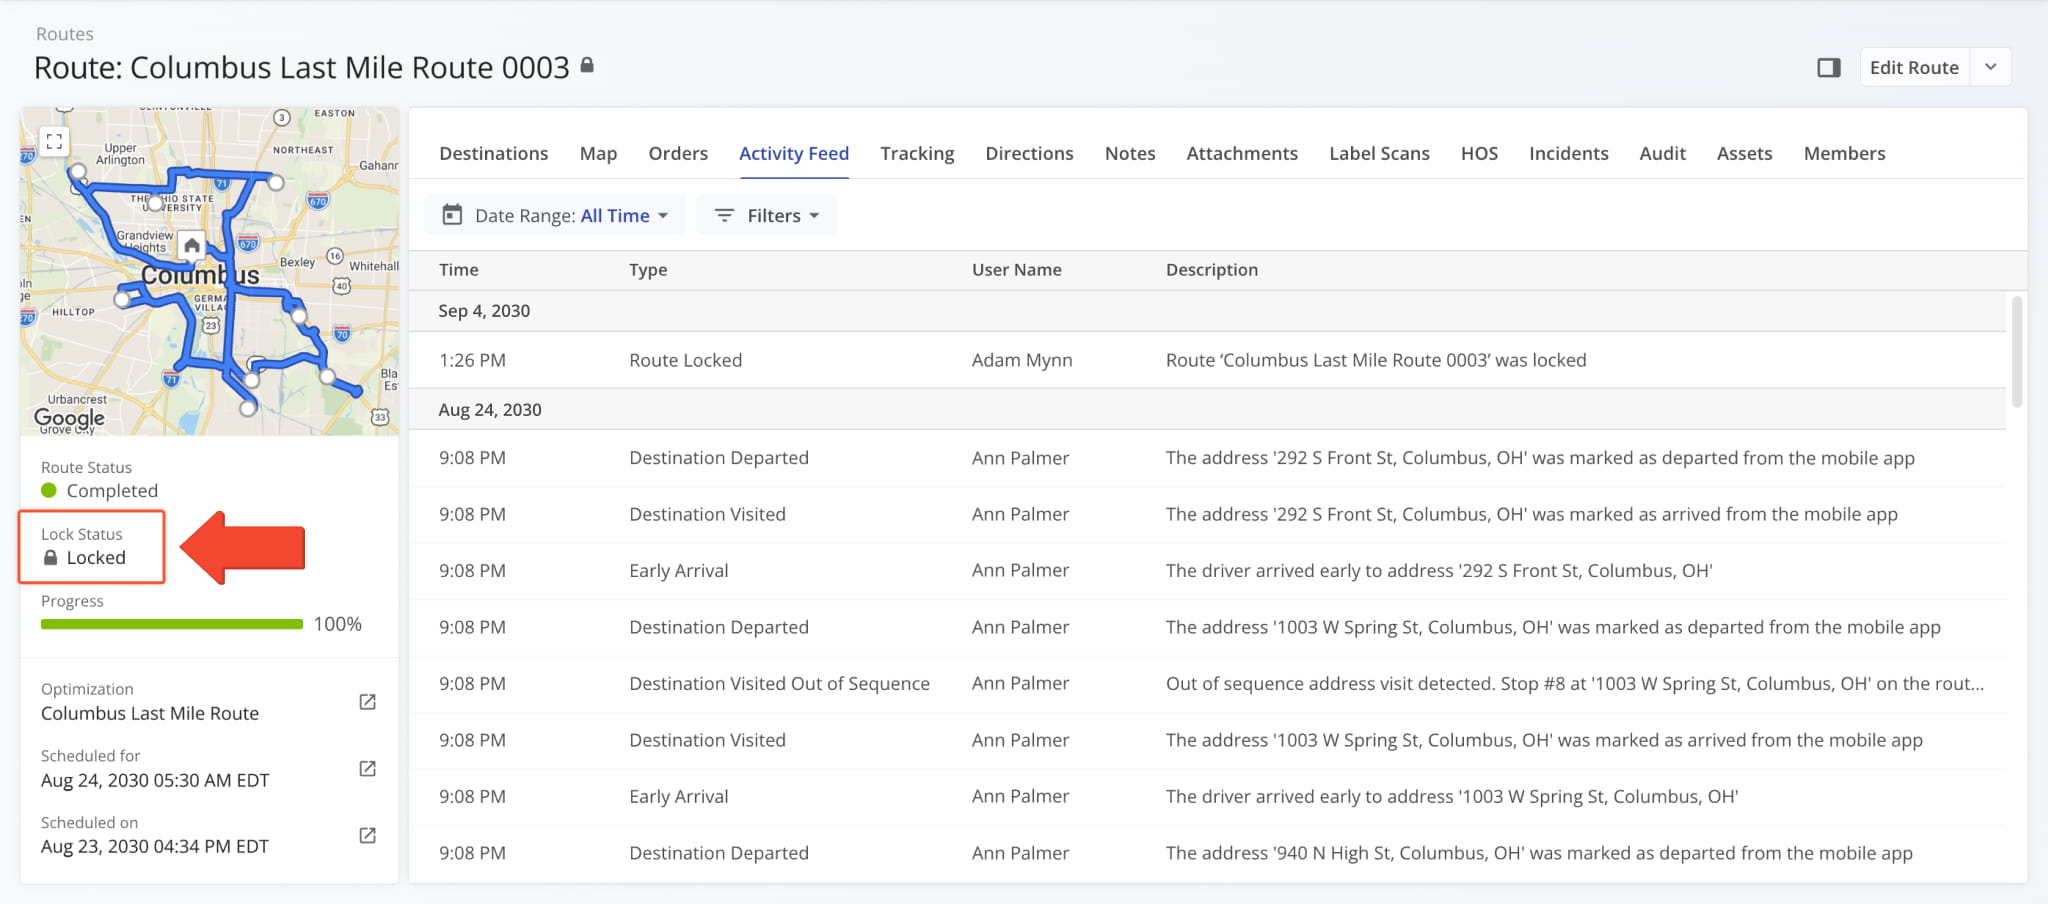Click the Adam Mynn user name
The image size is (2048, 904).
(1021, 360)
